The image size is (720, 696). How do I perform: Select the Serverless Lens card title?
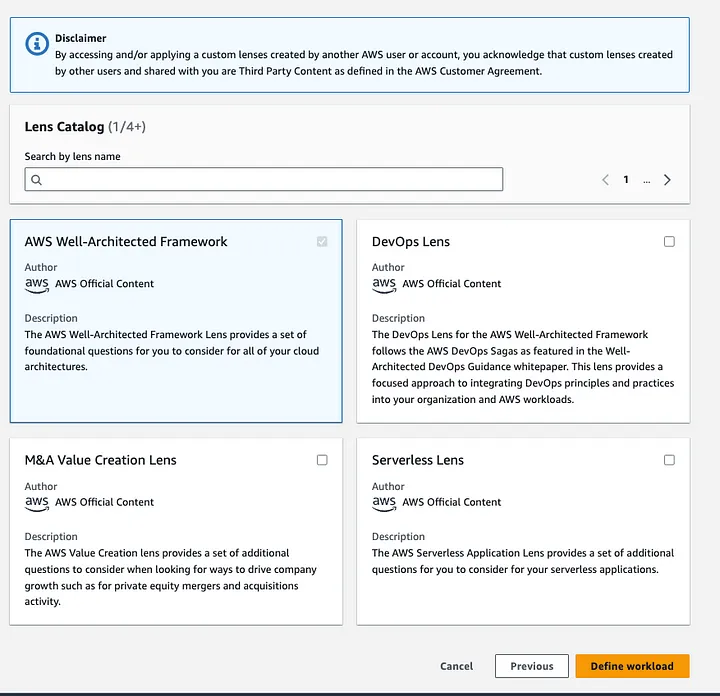[x=418, y=460]
